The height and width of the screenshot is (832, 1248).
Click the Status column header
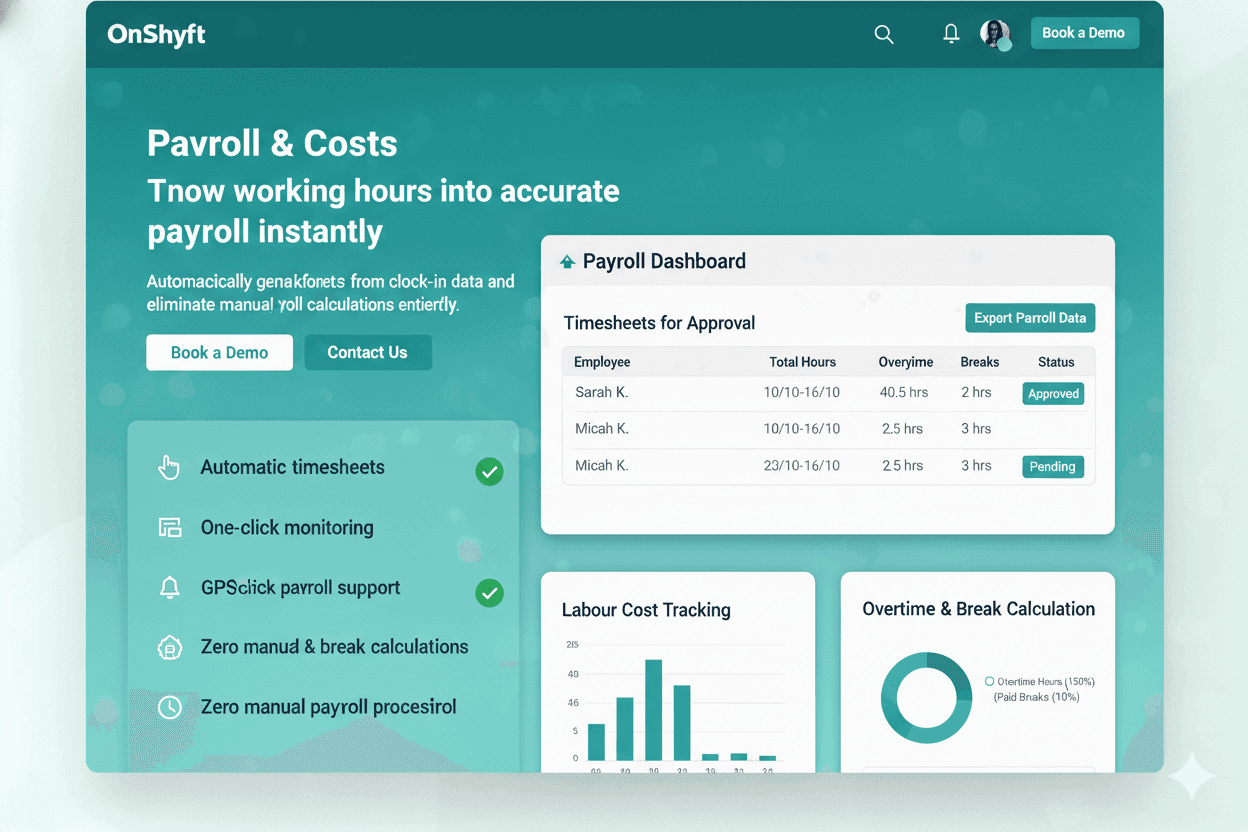(1056, 362)
